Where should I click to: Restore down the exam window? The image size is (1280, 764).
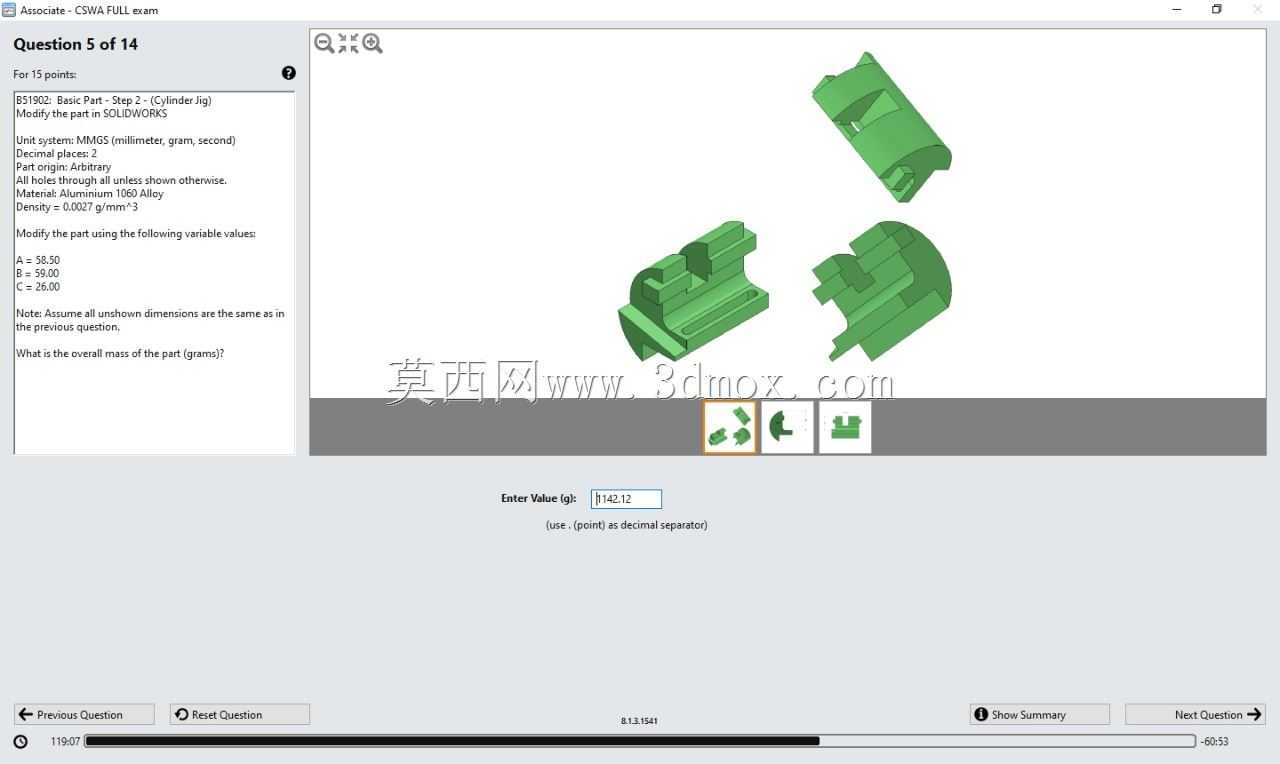[1217, 10]
